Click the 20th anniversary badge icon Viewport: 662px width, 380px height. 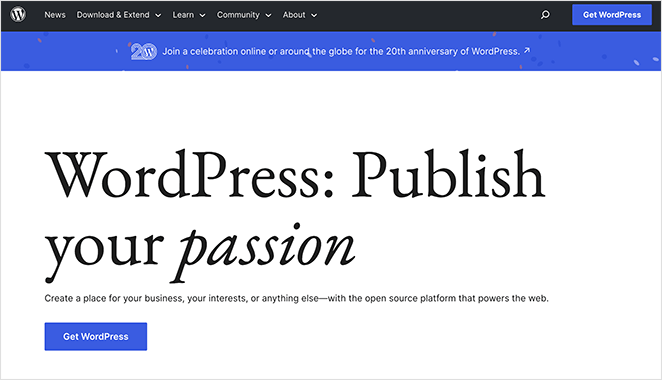click(x=144, y=52)
